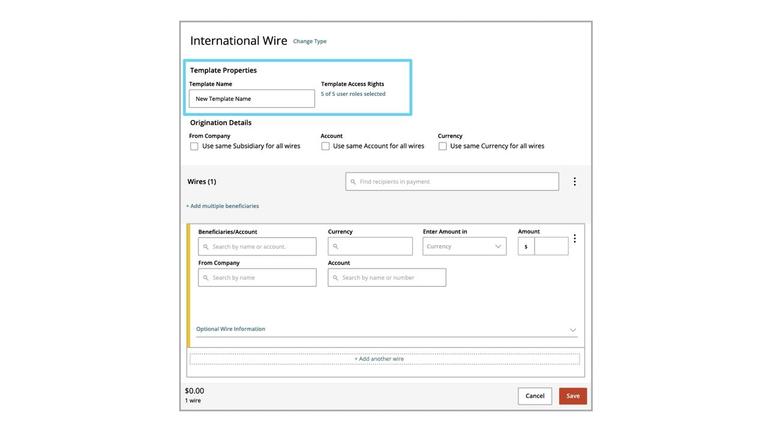Click Add another wire
This screenshot has width=768, height=432.
[x=379, y=359]
